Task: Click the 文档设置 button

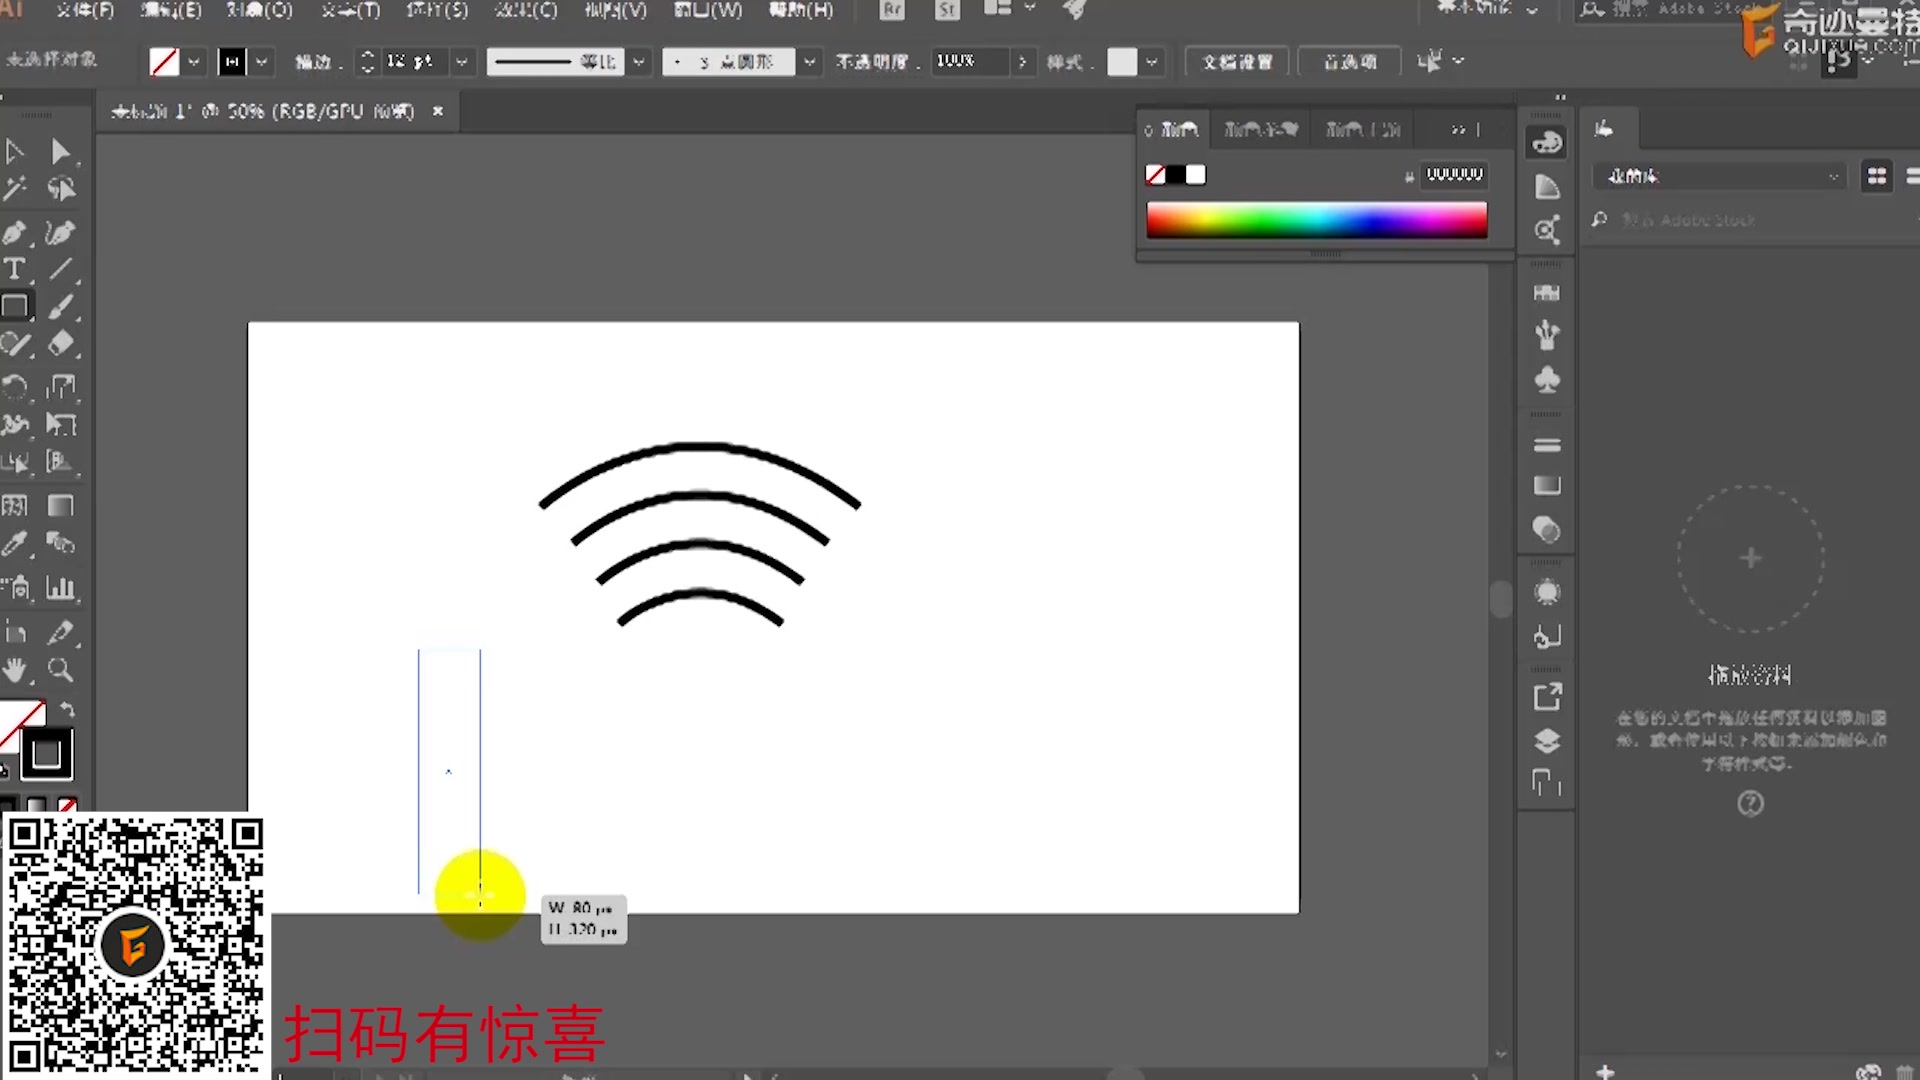Action: pos(1236,62)
